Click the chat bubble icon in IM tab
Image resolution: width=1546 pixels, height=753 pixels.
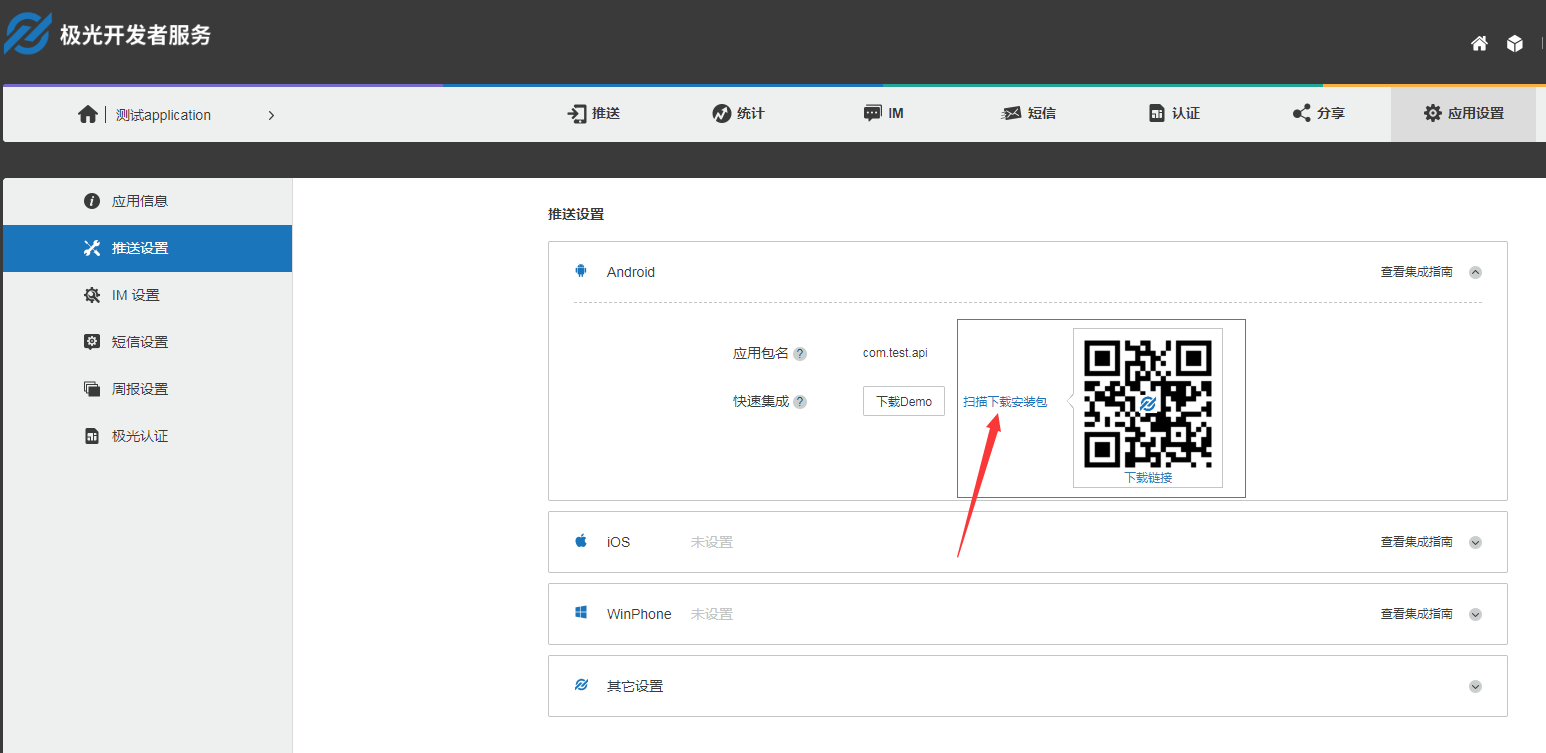point(872,114)
